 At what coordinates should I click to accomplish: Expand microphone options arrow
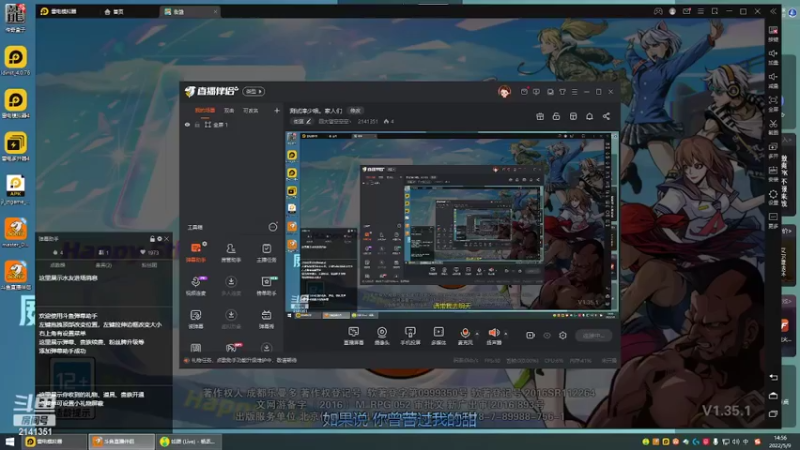point(477,334)
